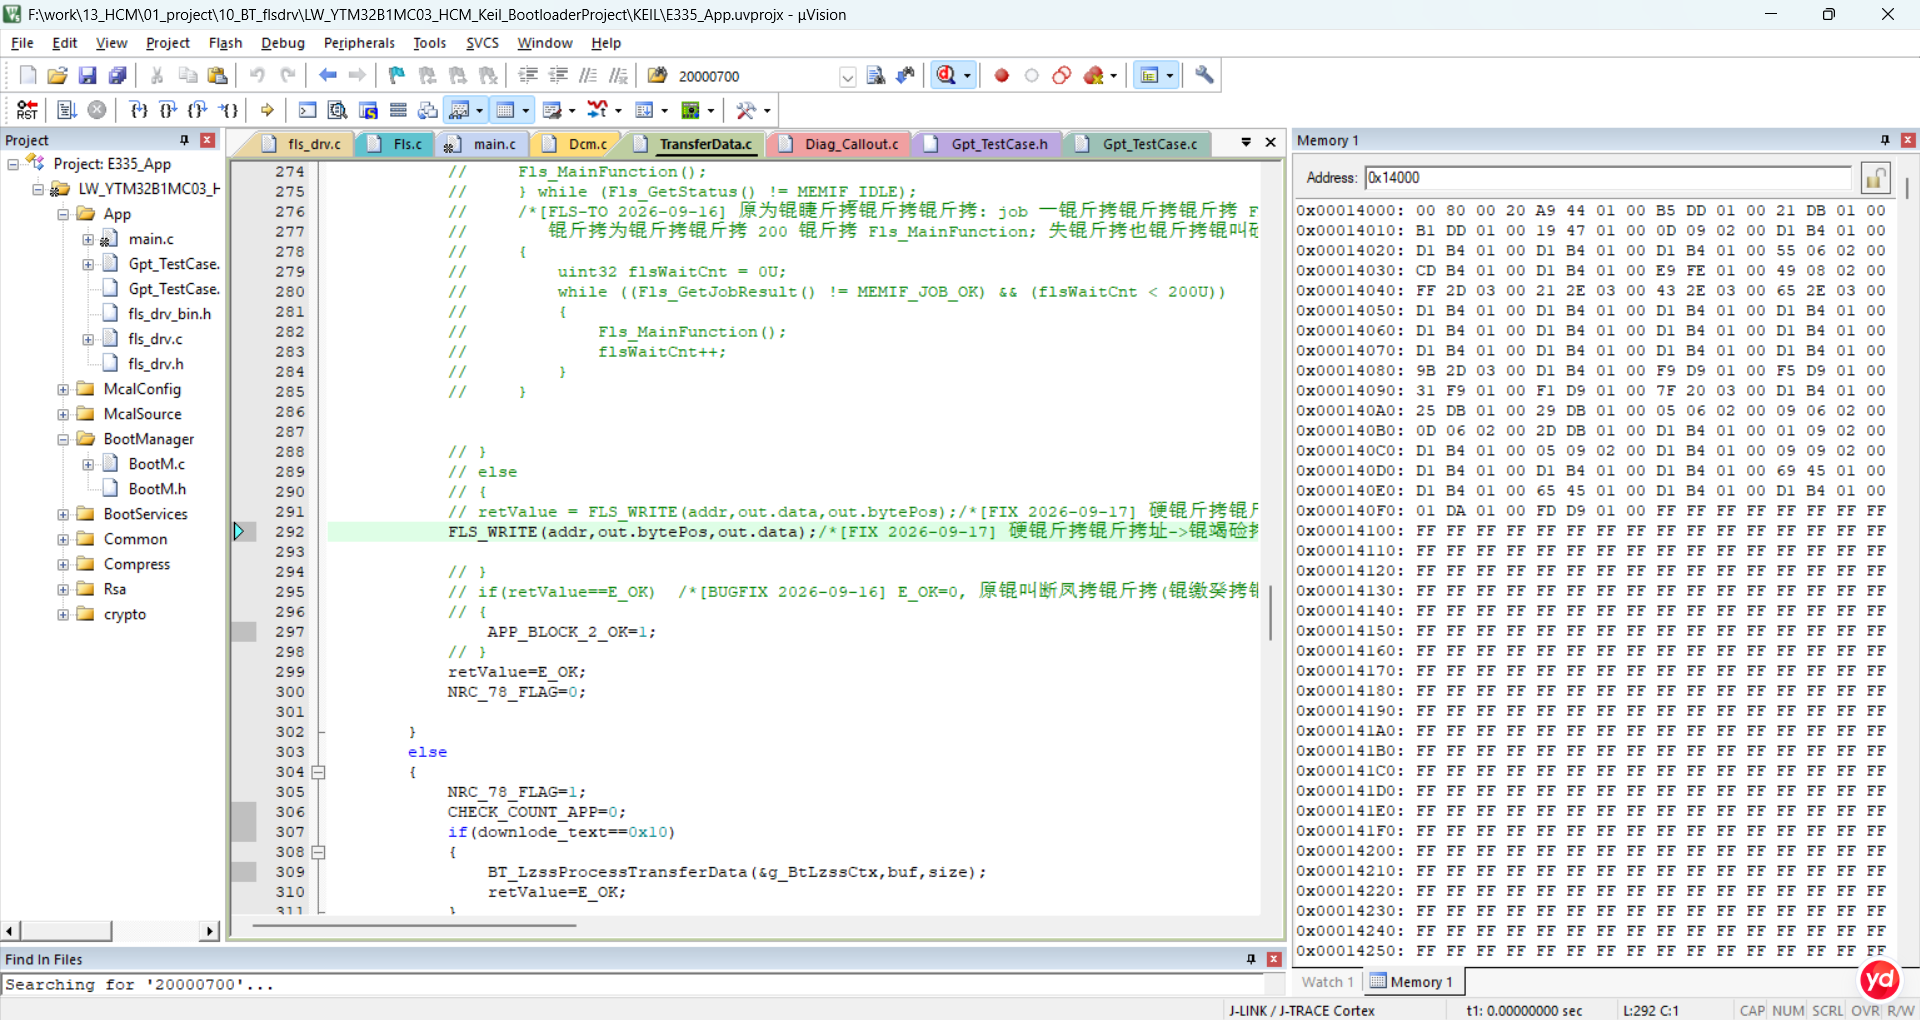Toggle Enable/Disable Breakpoint white circle
1920x1020 pixels.
click(x=1032, y=75)
